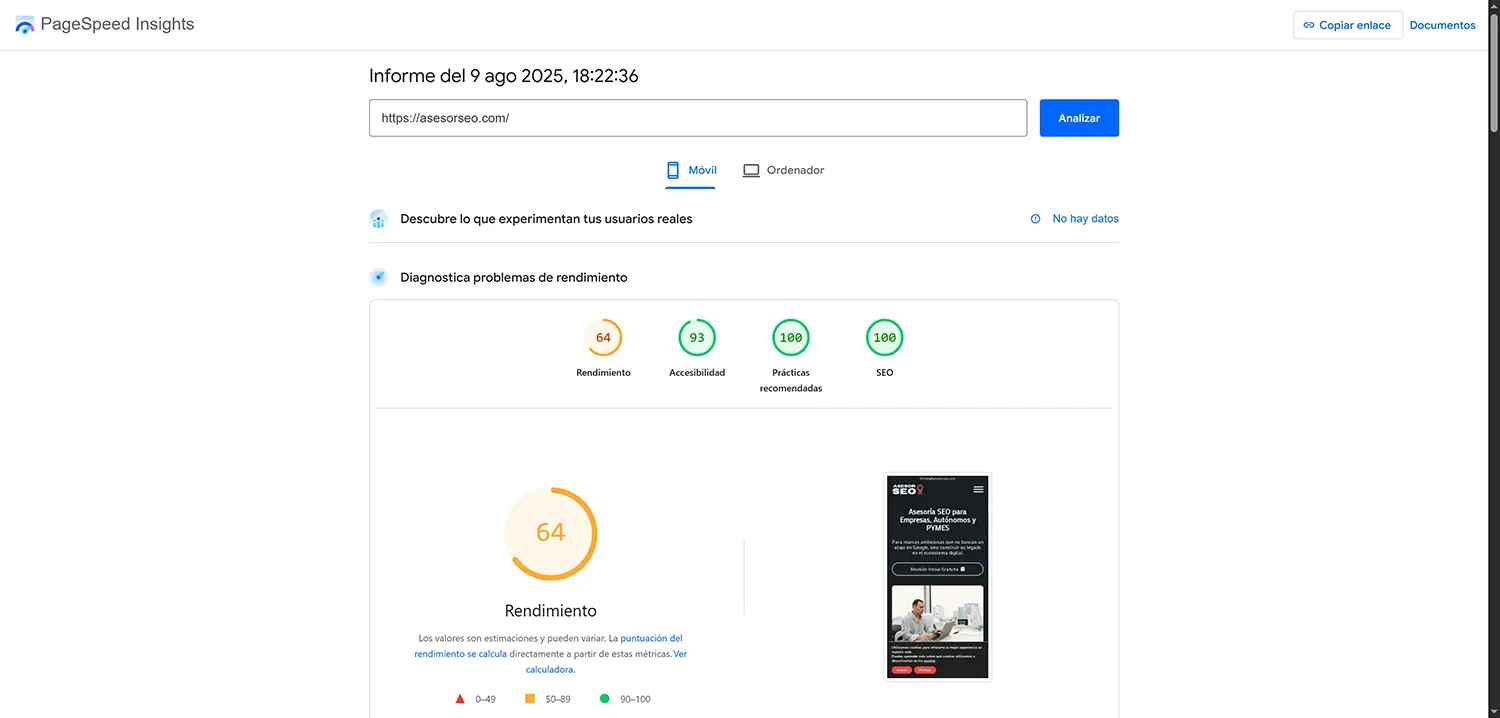Click the red triangle in the score legend
This screenshot has width=1500, height=718.
460,698
